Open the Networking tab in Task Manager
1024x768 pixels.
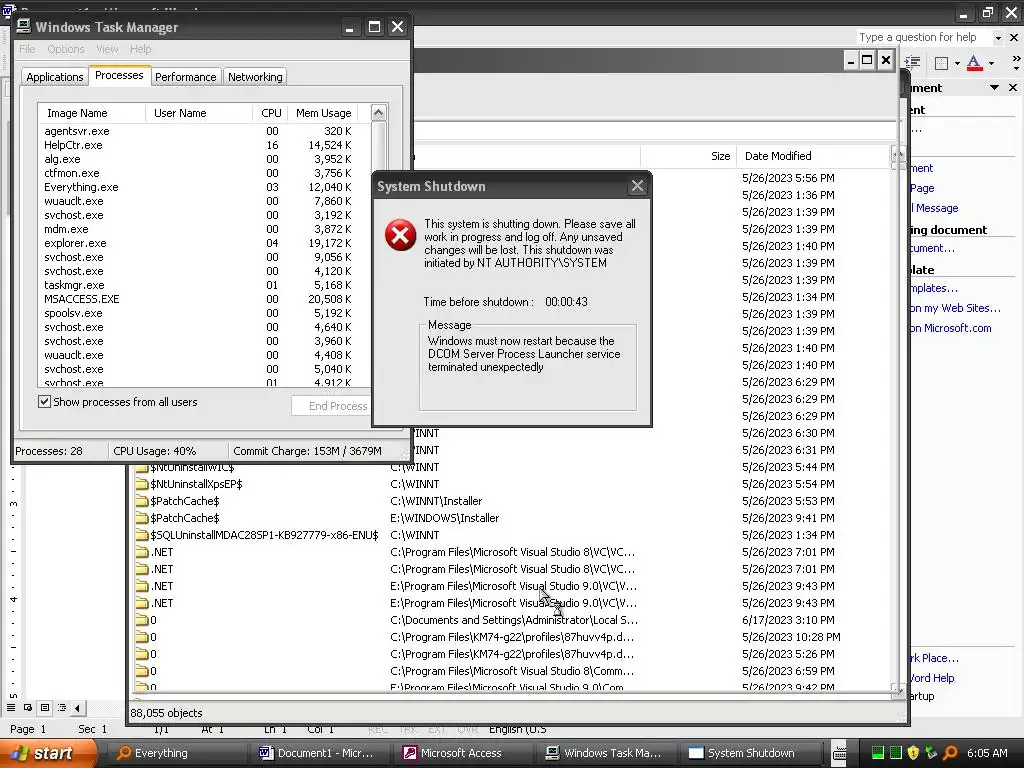pyautogui.click(x=255, y=76)
